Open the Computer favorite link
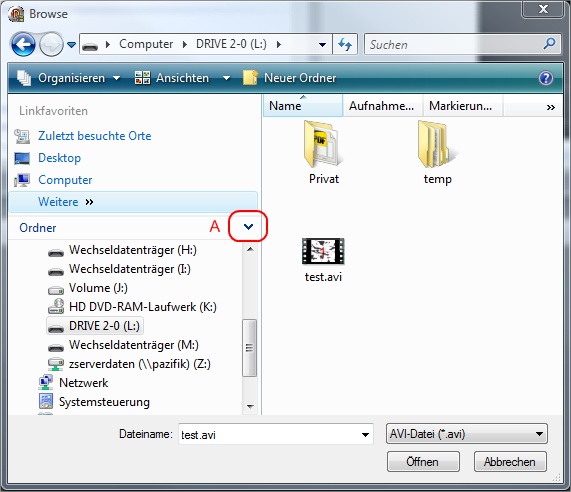This screenshot has height=492, width=571. click(x=65, y=180)
